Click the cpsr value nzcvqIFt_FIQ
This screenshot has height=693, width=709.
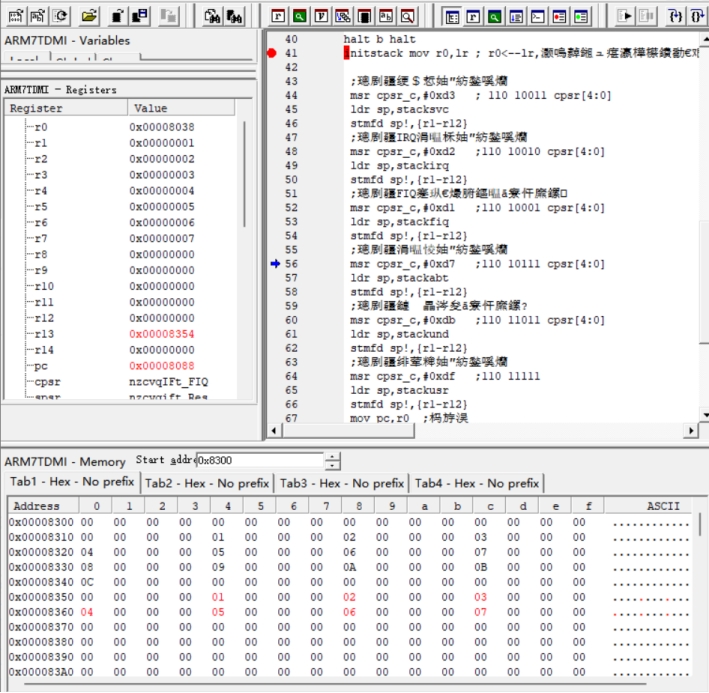[x=169, y=382]
